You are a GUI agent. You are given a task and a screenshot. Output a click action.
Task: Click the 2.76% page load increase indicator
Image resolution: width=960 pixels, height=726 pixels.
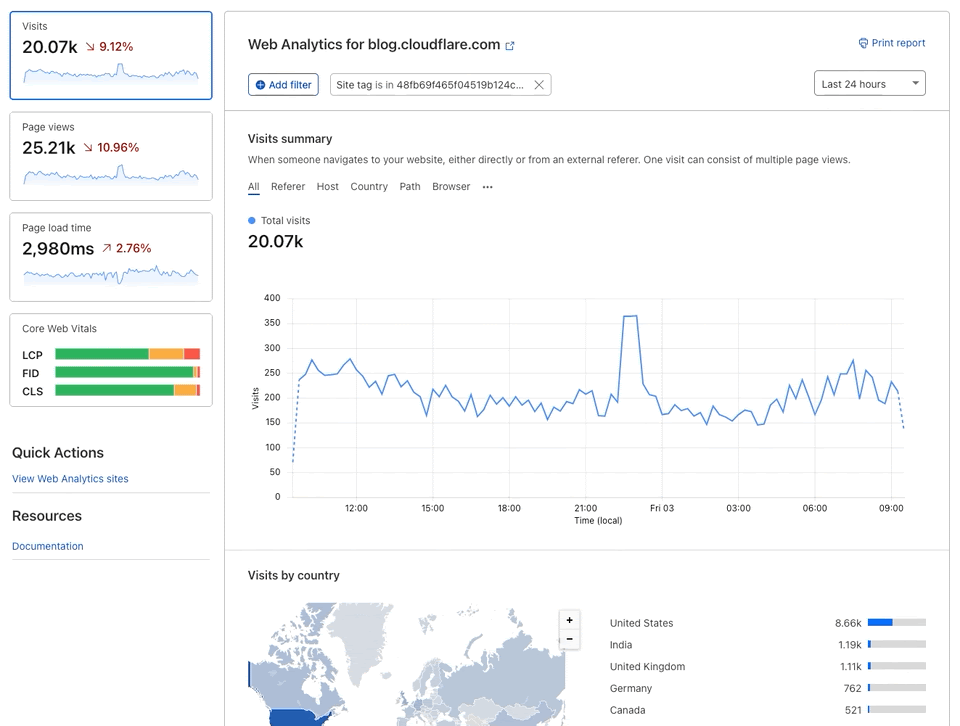tap(127, 248)
